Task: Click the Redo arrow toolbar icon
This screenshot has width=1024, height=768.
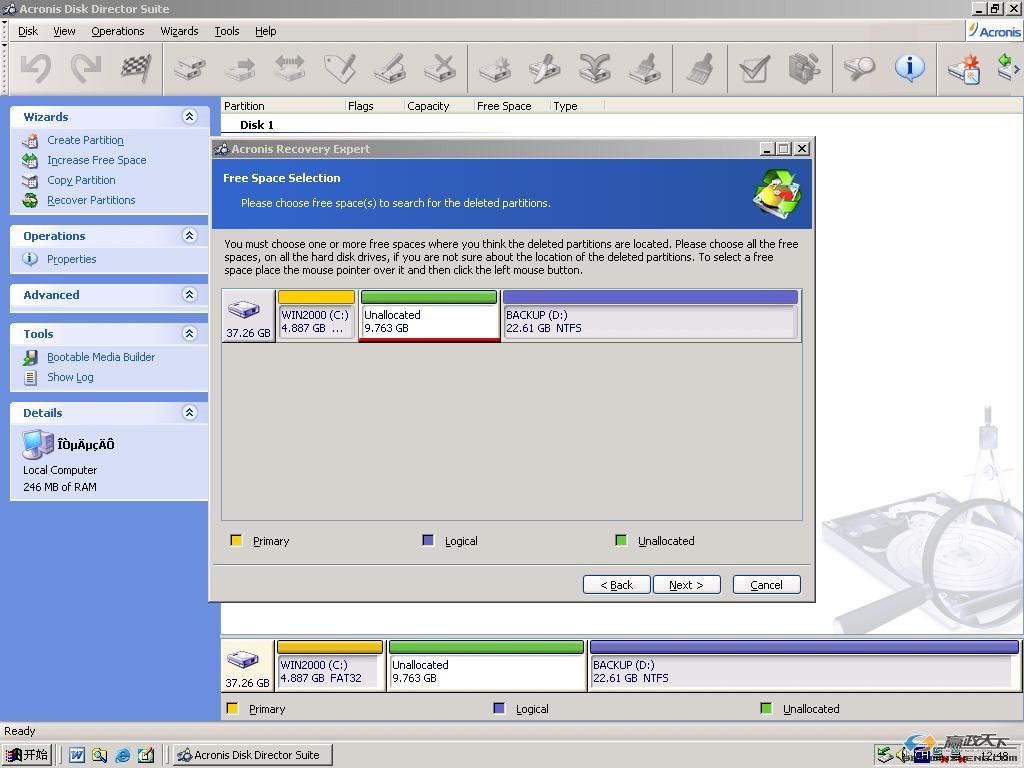Action: coord(86,69)
